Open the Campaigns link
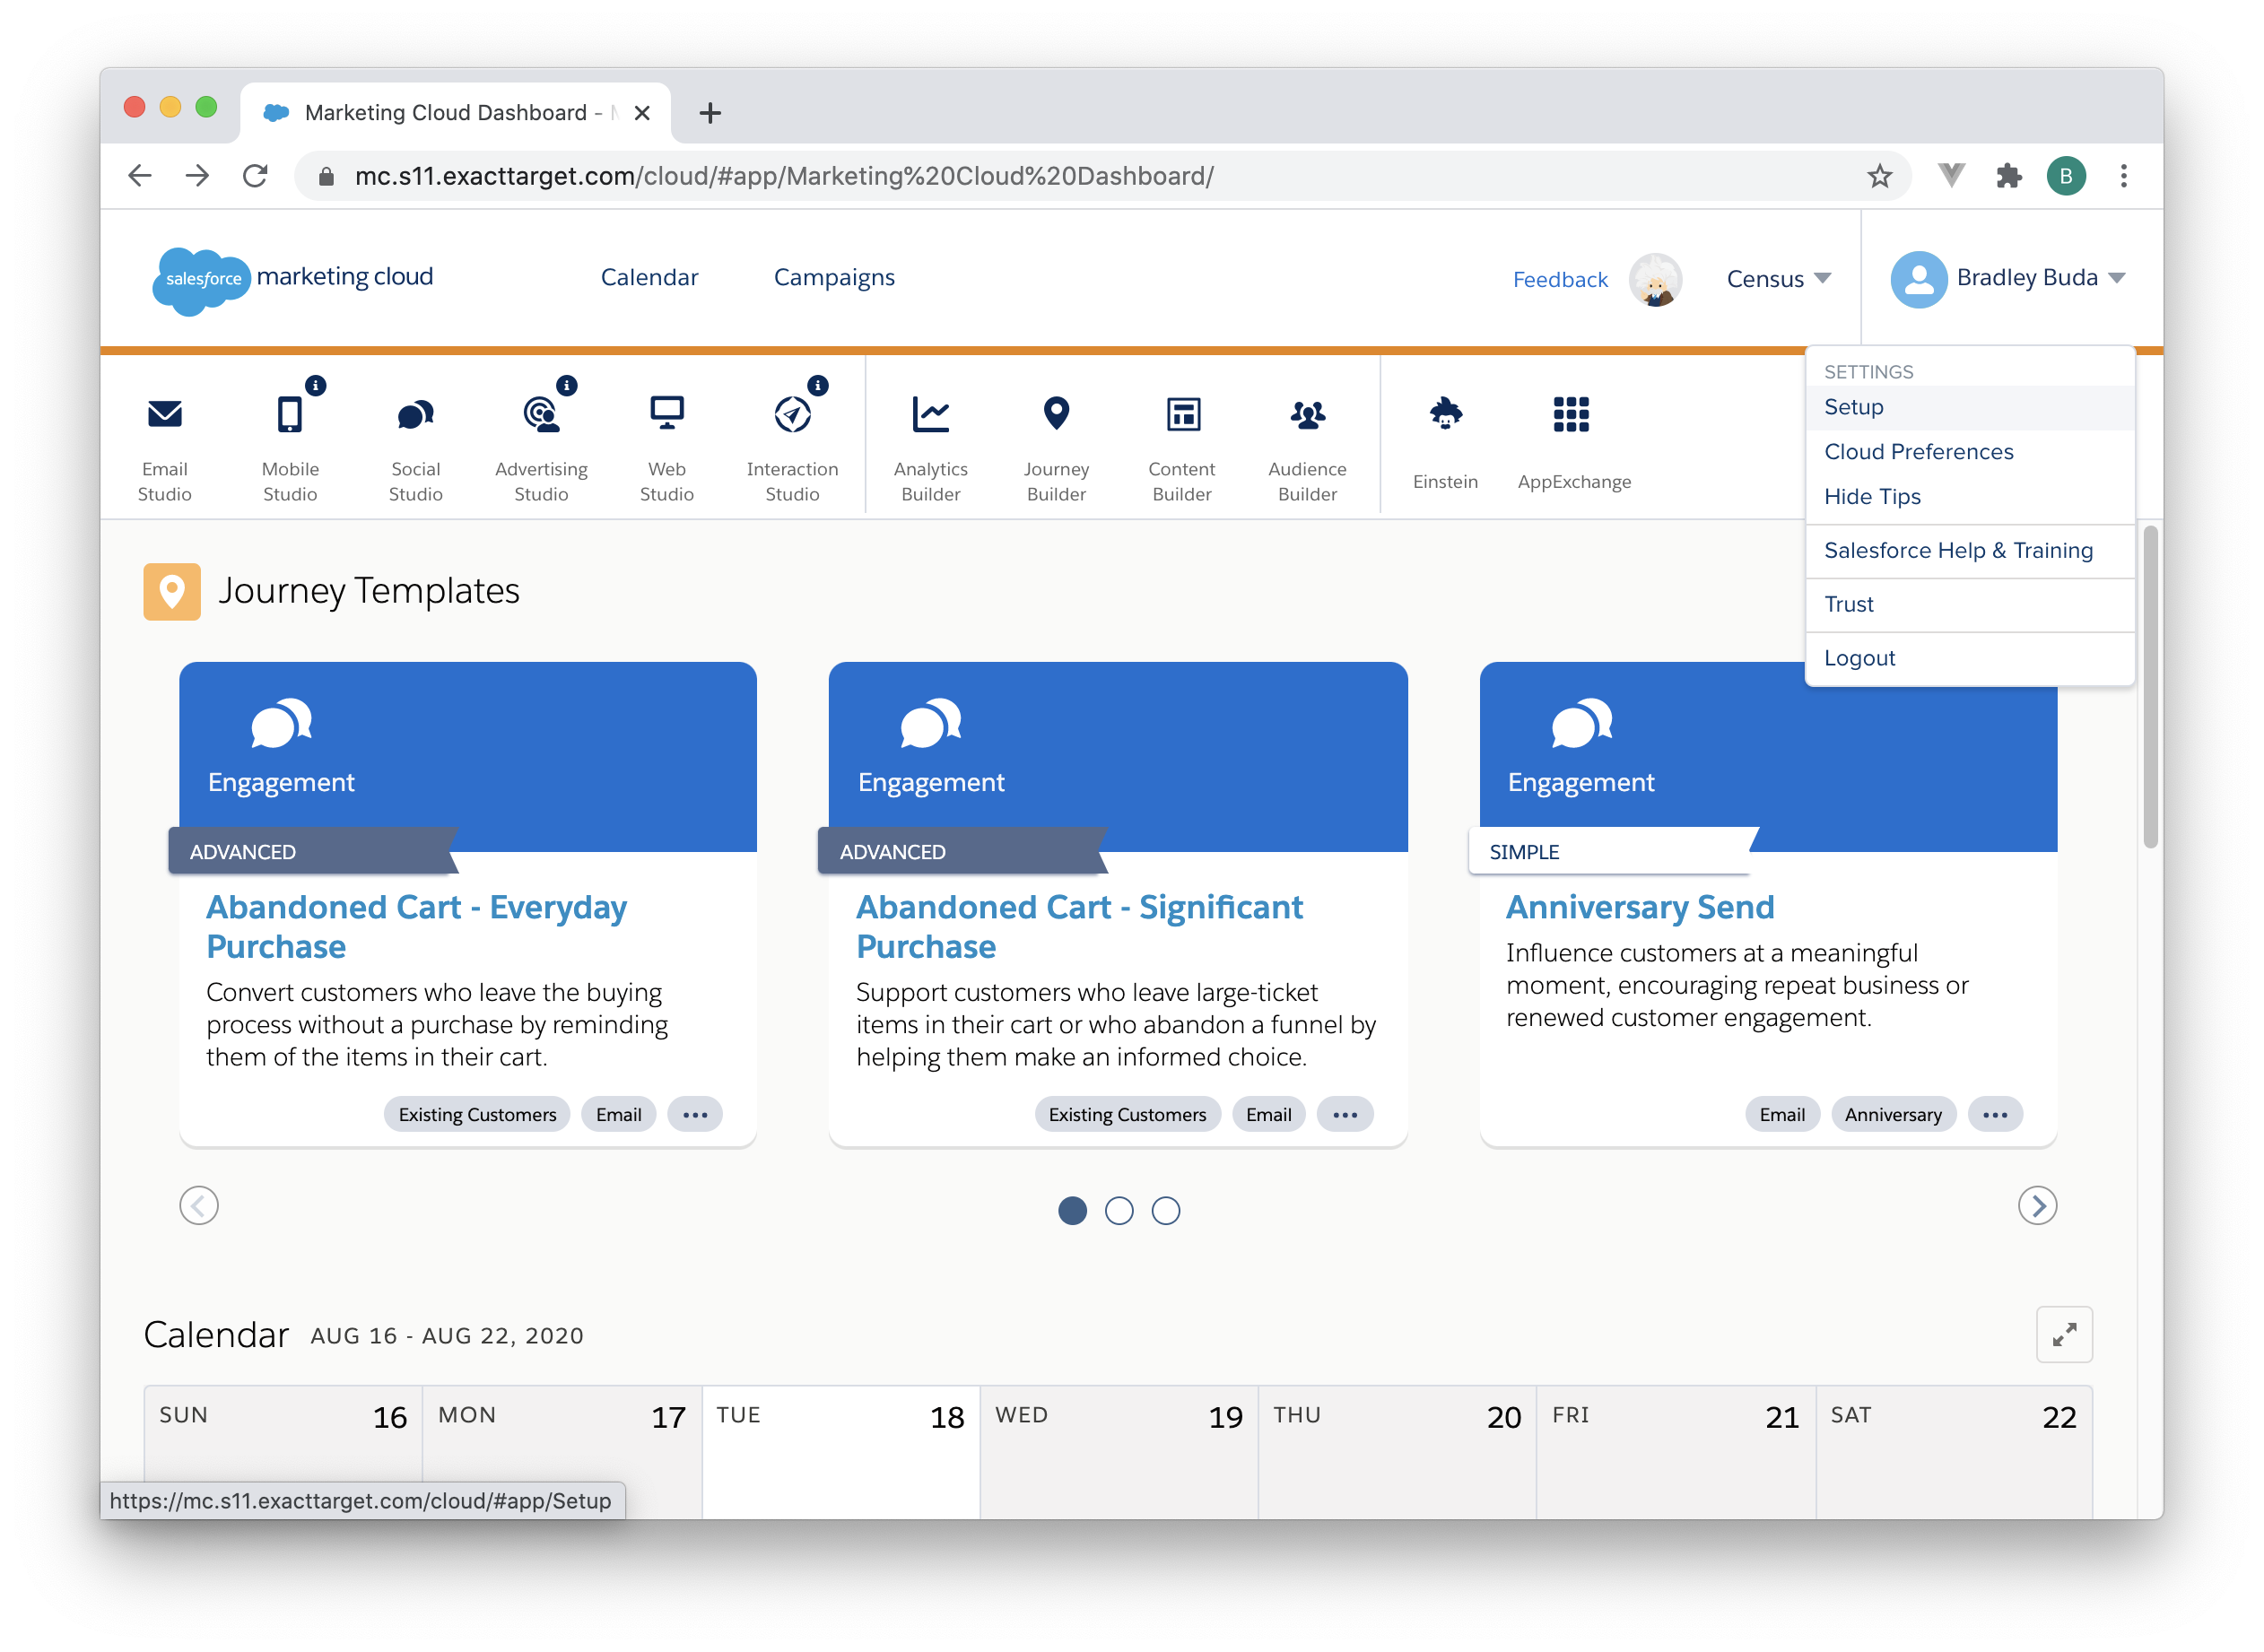The width and height of the screenshot is (2264, 1652). (834, 277)
